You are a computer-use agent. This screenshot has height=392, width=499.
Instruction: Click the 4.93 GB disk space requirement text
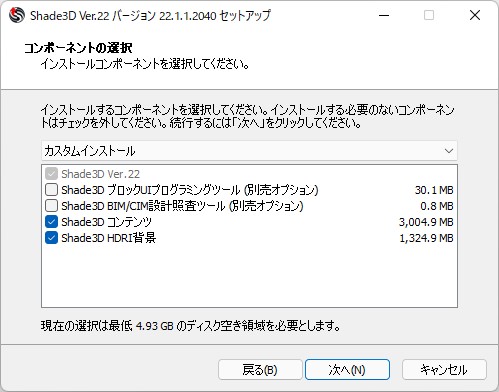click(x=190, y=326)
